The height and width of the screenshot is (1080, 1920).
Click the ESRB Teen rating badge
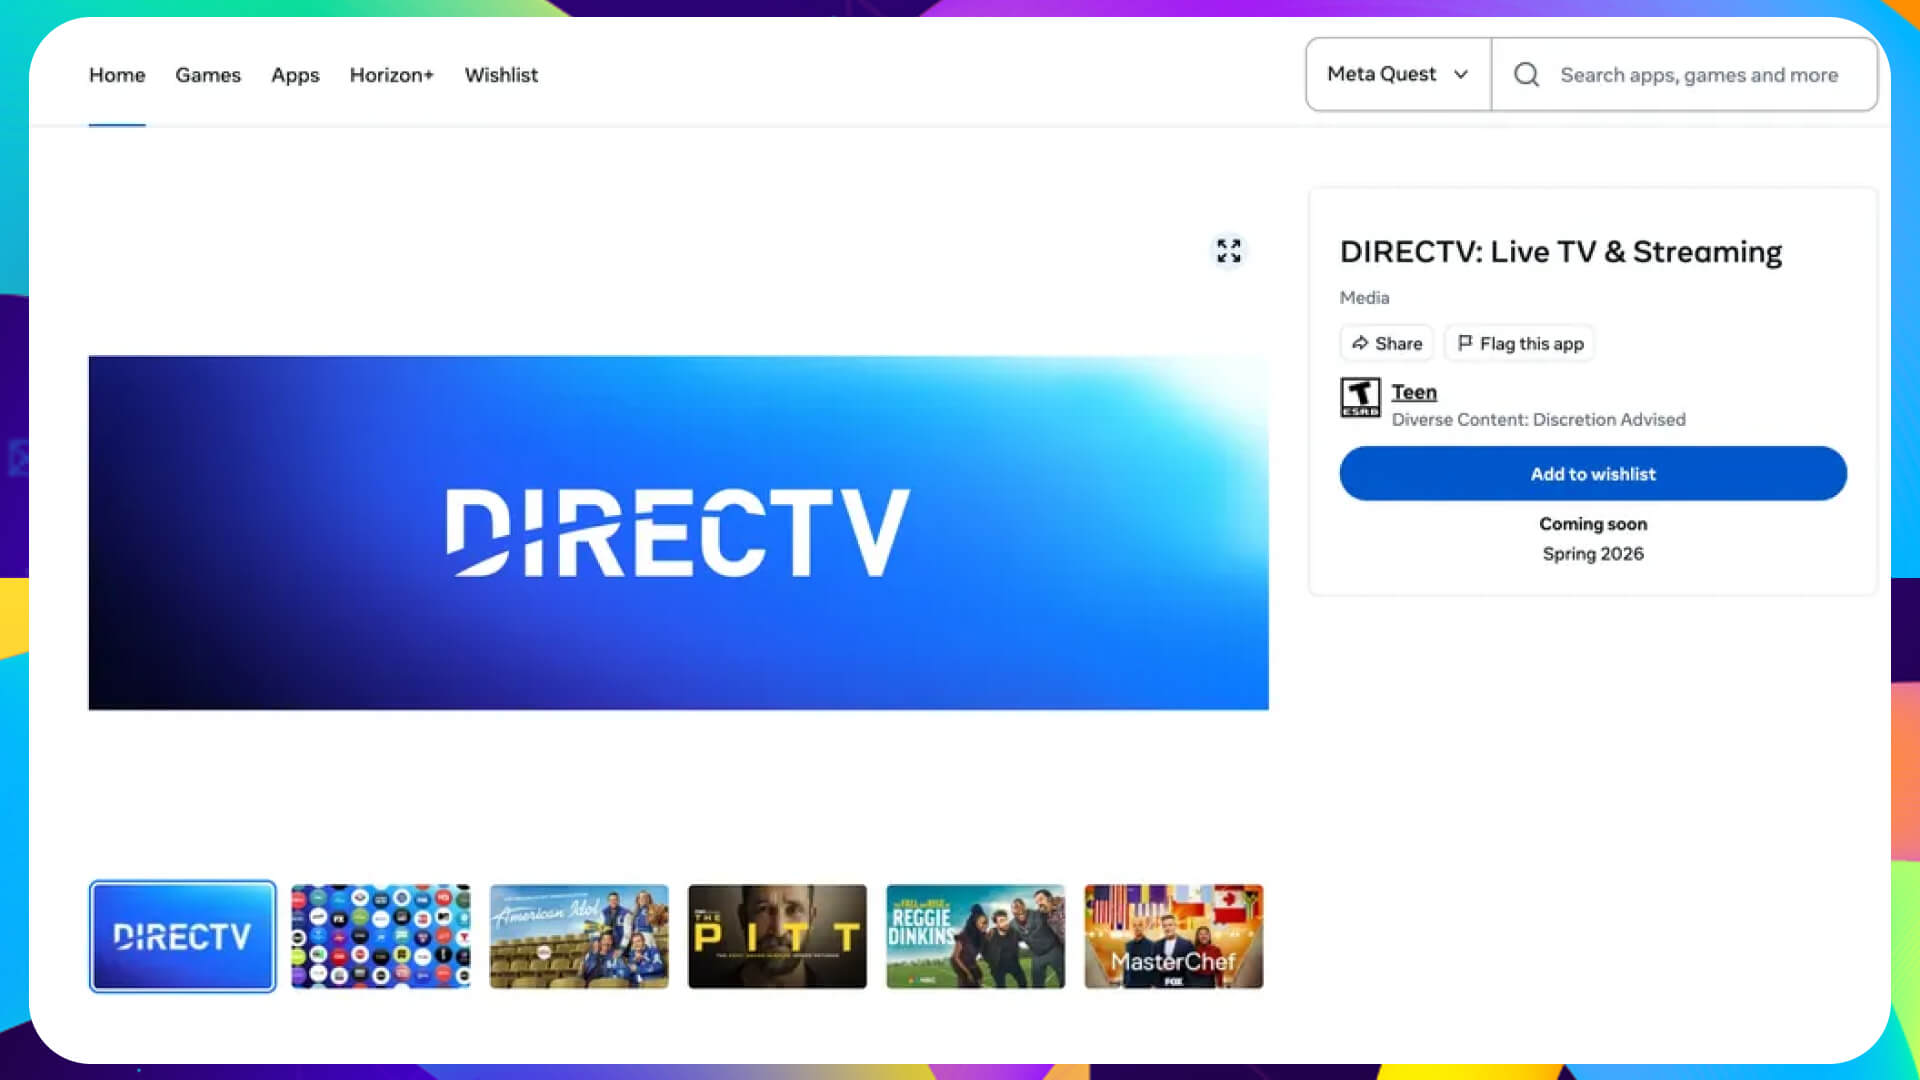click(x=1360, y=398)
